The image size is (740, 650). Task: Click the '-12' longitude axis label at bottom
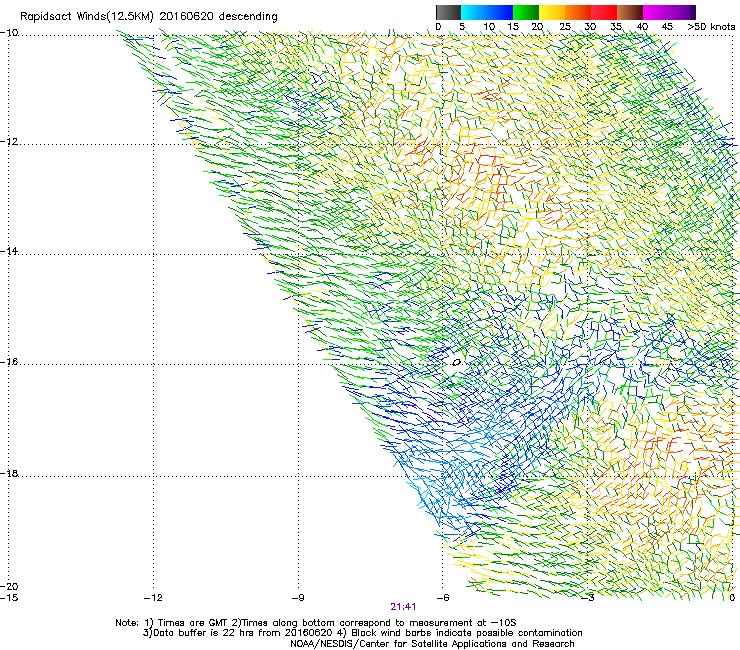click(153, 598)
